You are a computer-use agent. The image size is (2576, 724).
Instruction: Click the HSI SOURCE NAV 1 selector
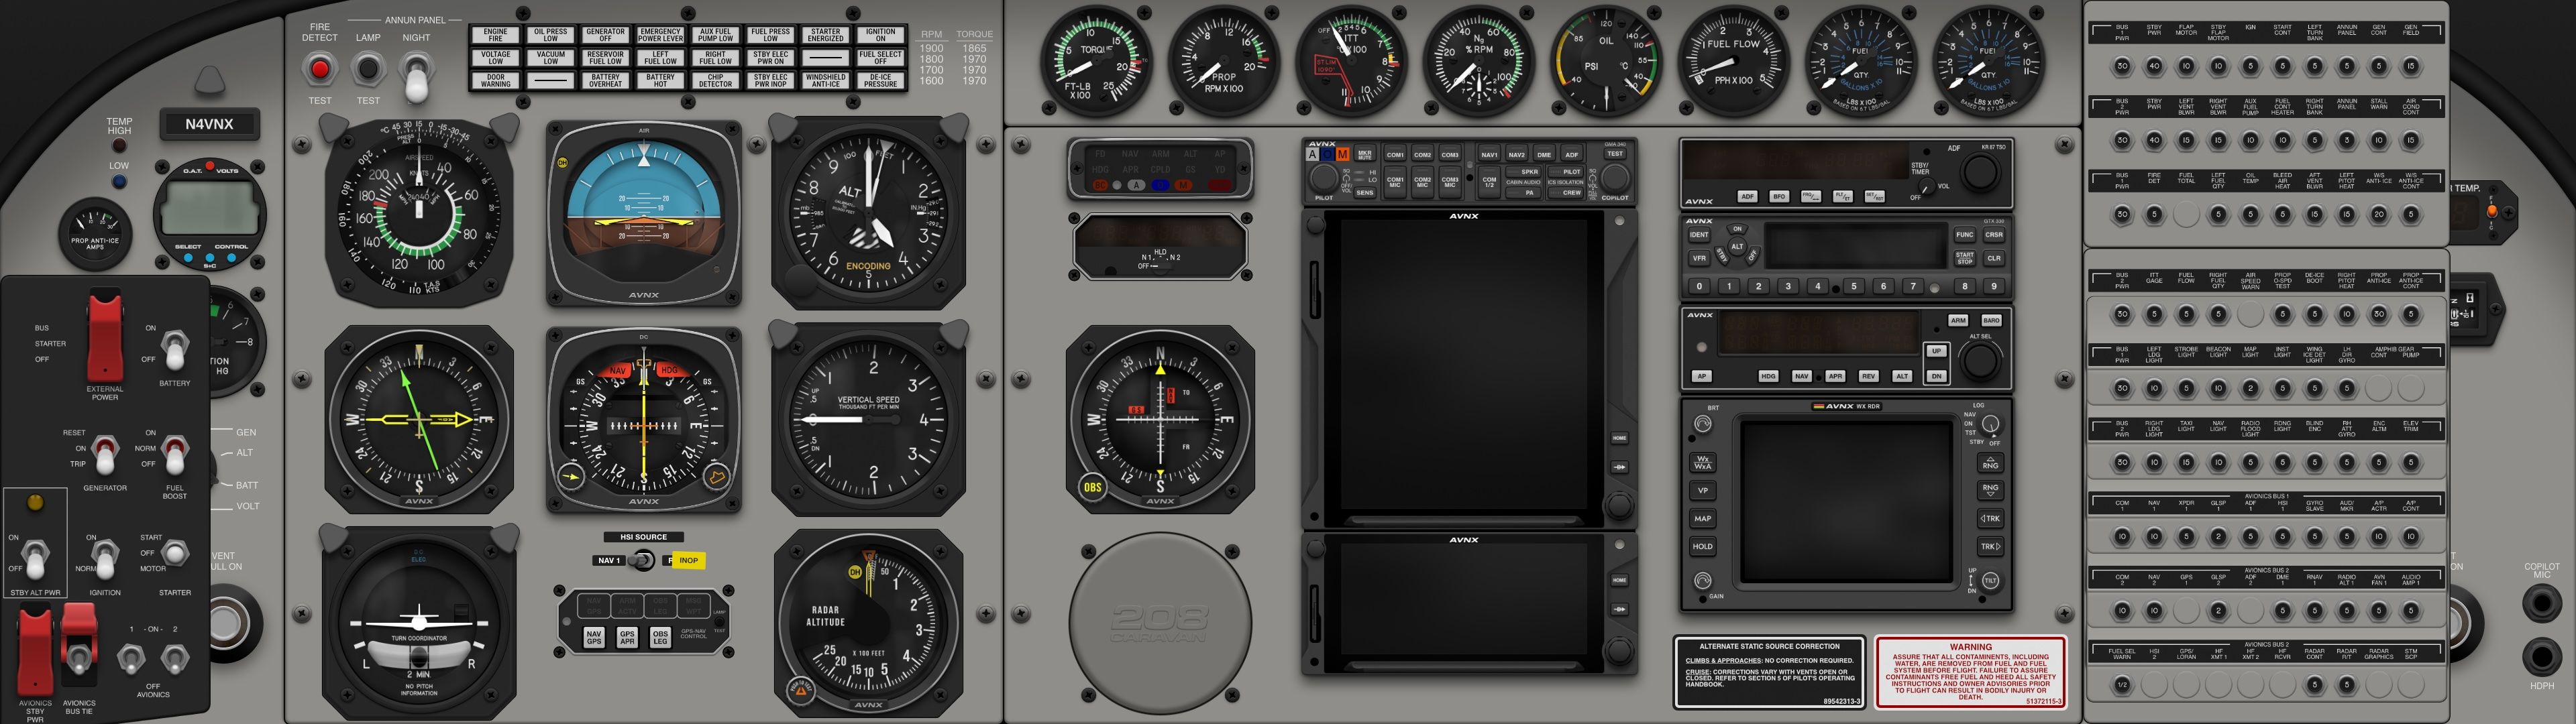pyautogui.click(x=641, y=560)
